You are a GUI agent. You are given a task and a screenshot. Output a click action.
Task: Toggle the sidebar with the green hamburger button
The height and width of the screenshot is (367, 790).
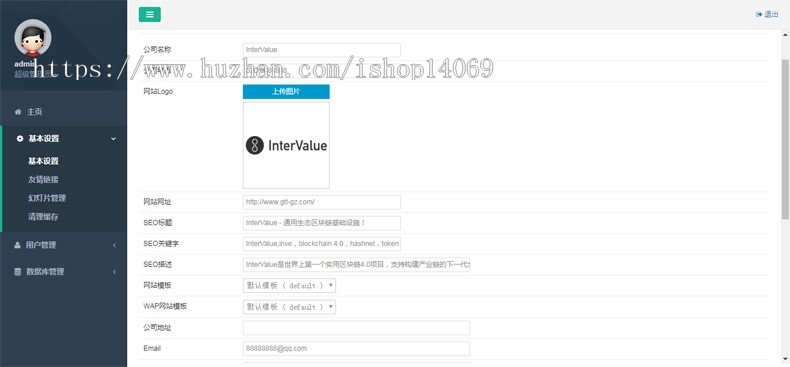[150, 15]
